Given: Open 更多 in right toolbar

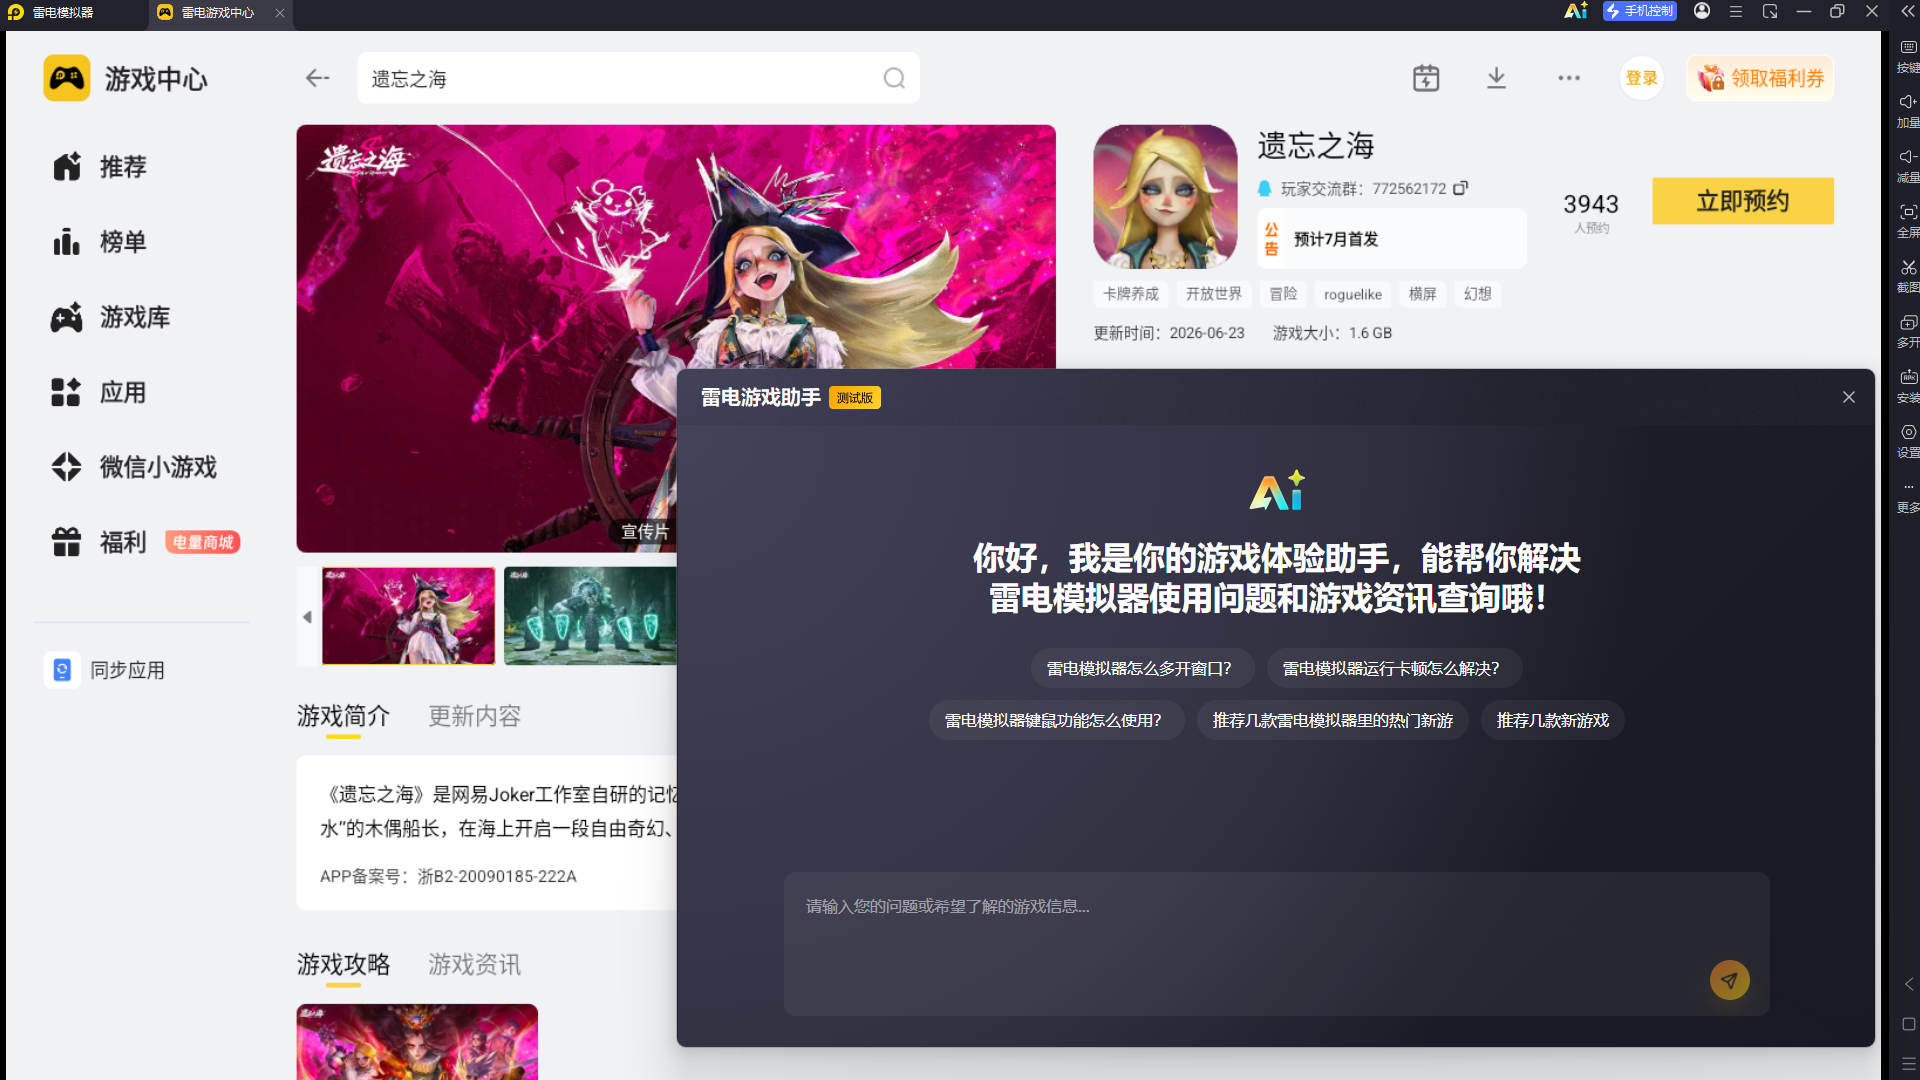Looking at the screenshot, I should 1908,495.
